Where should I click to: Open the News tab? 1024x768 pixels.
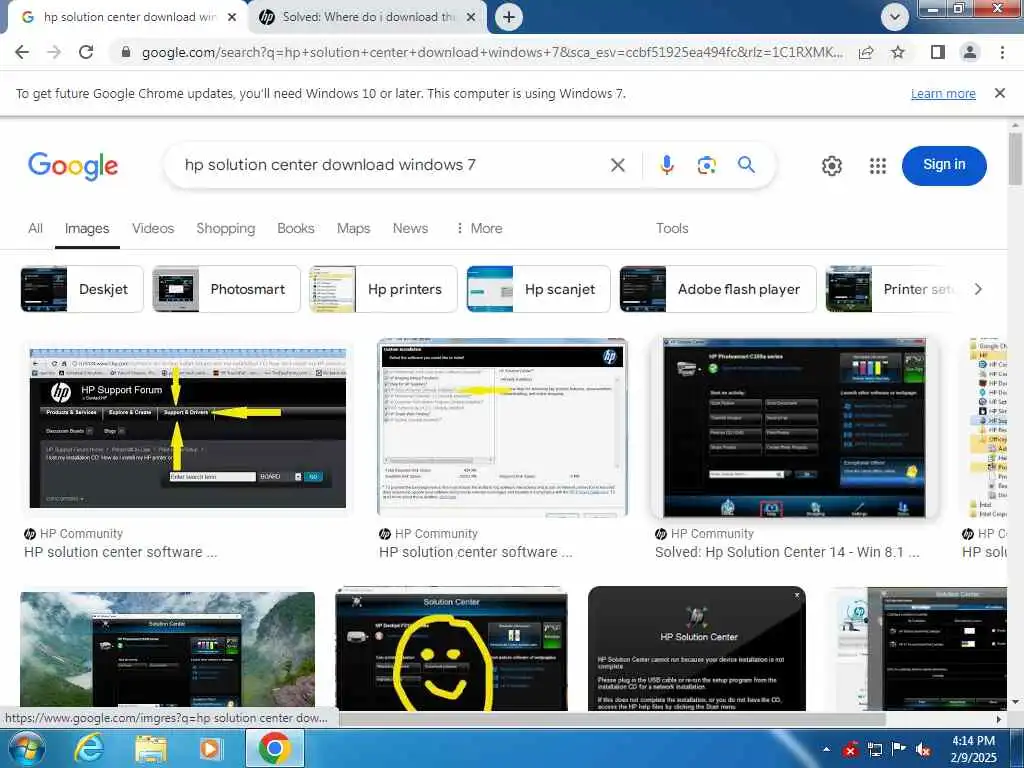pyautogui.click(x=410, y=229)
